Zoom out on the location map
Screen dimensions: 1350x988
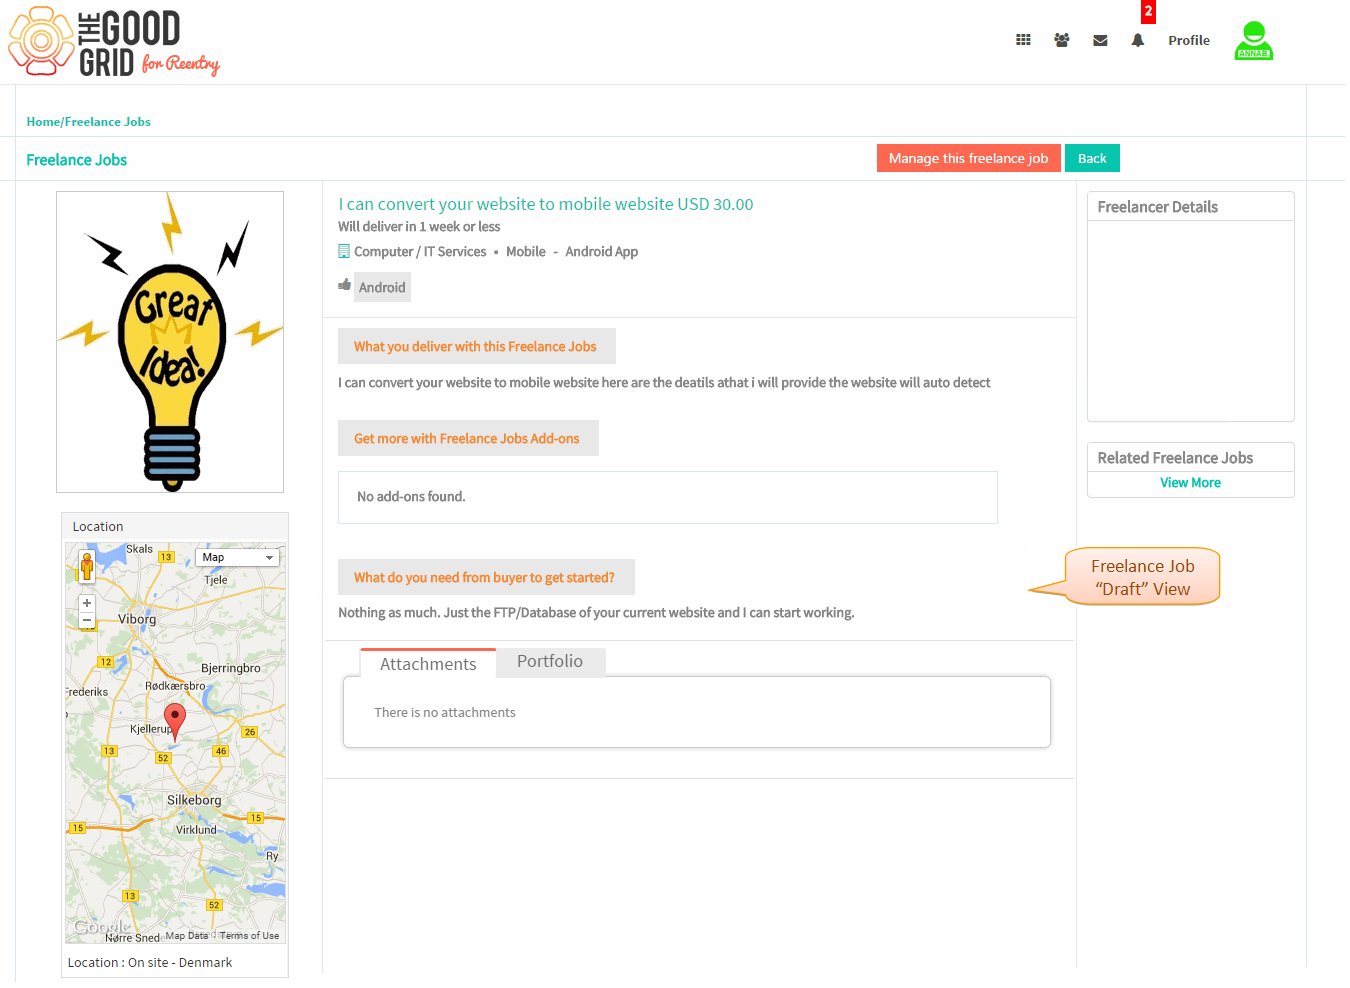tap(87, 620)
